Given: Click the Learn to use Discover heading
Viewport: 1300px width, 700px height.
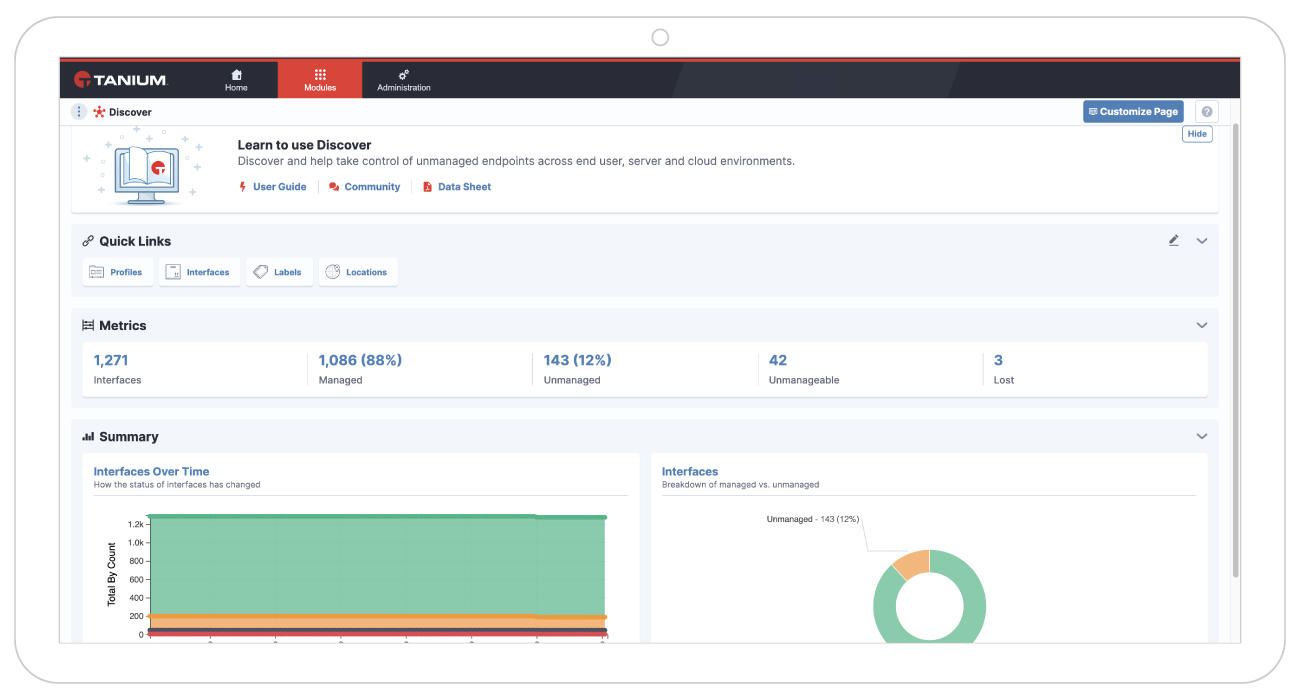Looking at the screenshot, I should coord(304,145).
